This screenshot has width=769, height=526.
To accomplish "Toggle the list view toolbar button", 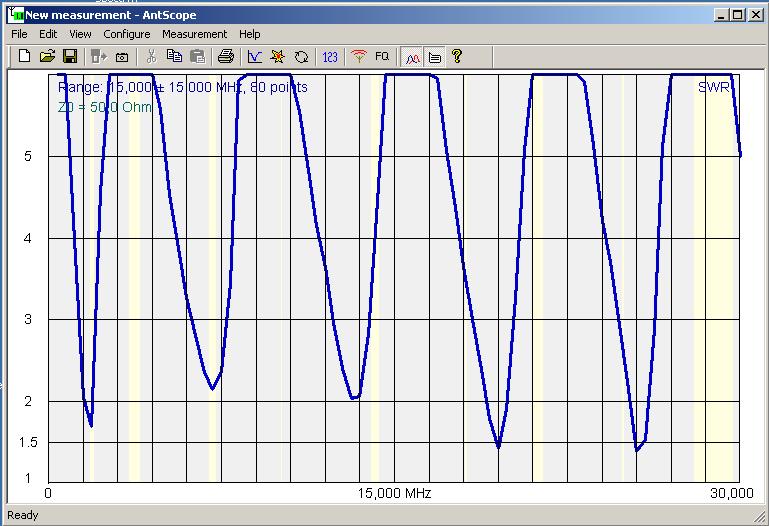I will (x=434, y=57).
